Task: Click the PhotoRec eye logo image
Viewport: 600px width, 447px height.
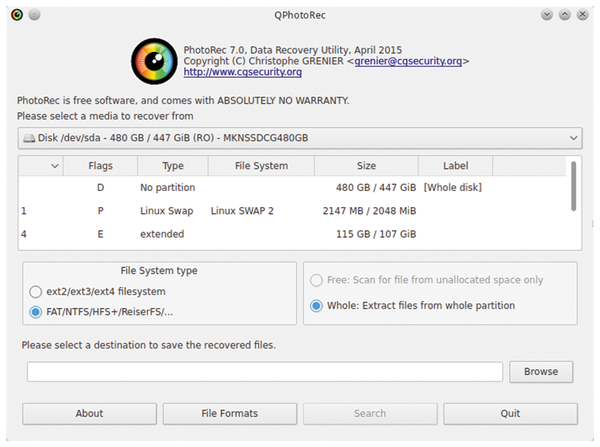Action: (x=154, y=61)
